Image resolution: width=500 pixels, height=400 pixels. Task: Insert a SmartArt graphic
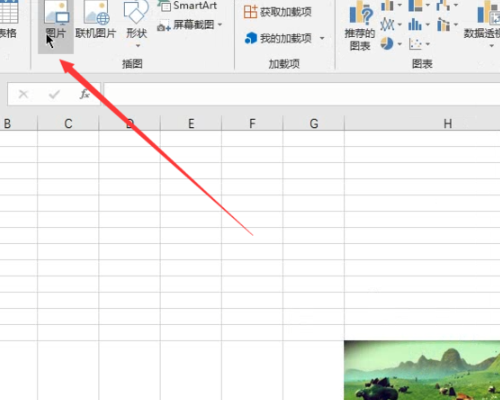(x=188, y=6)
